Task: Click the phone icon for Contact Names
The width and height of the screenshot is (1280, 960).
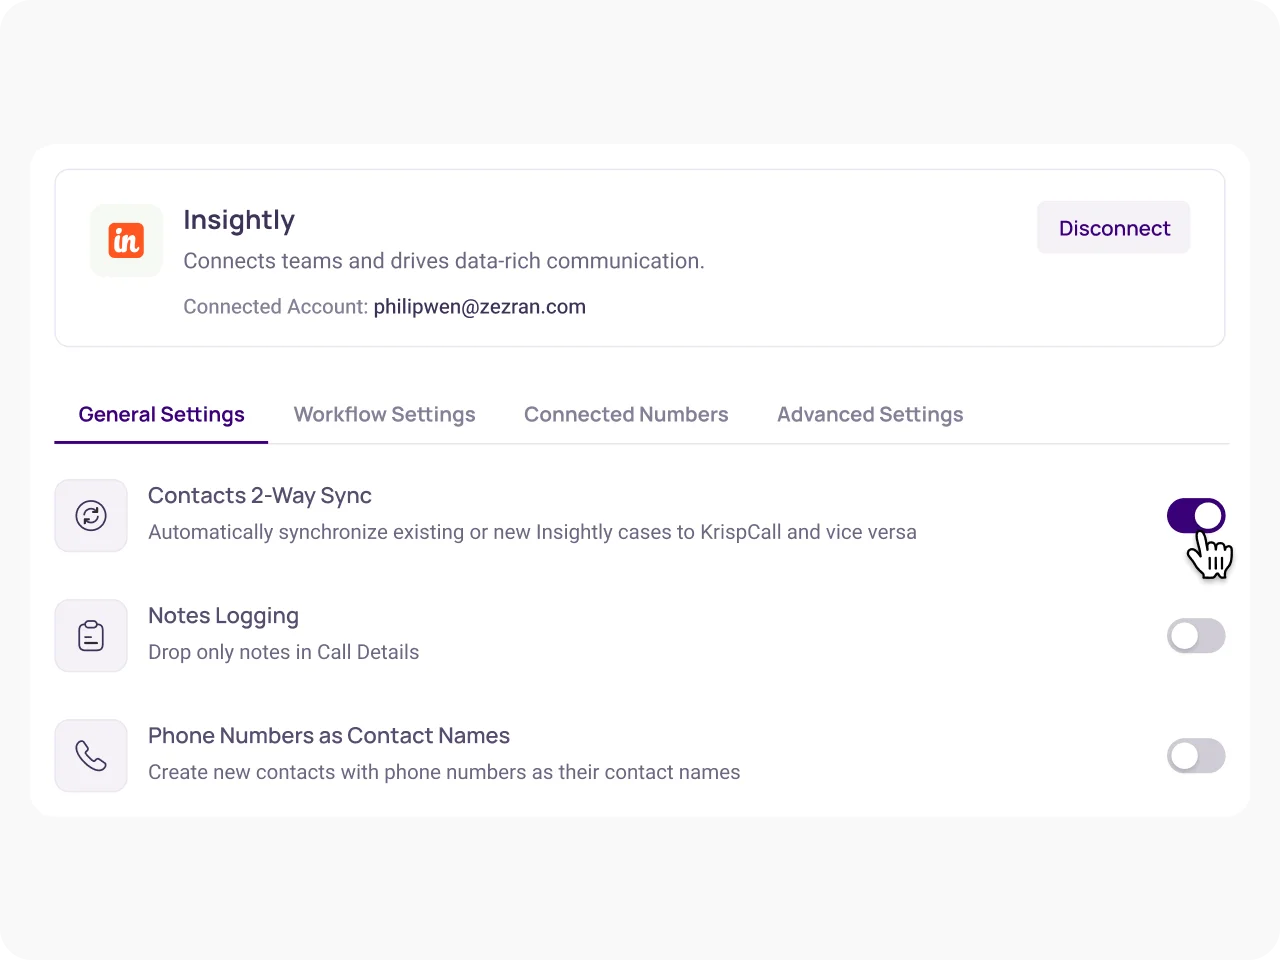Action: click(91, 756)
